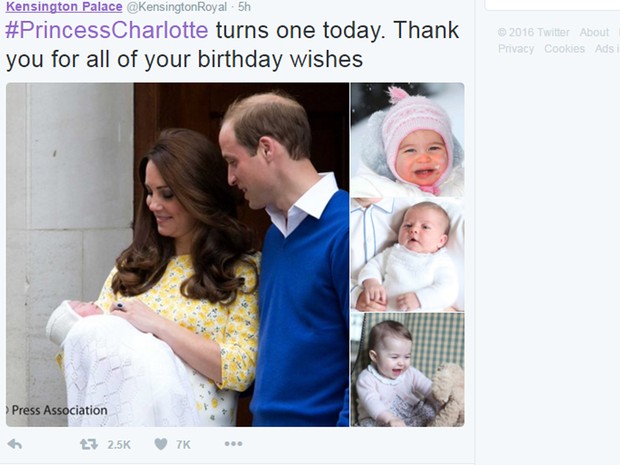620x465 pixels.
Task: Open the About footer link
Action: (x=594, y=32)
